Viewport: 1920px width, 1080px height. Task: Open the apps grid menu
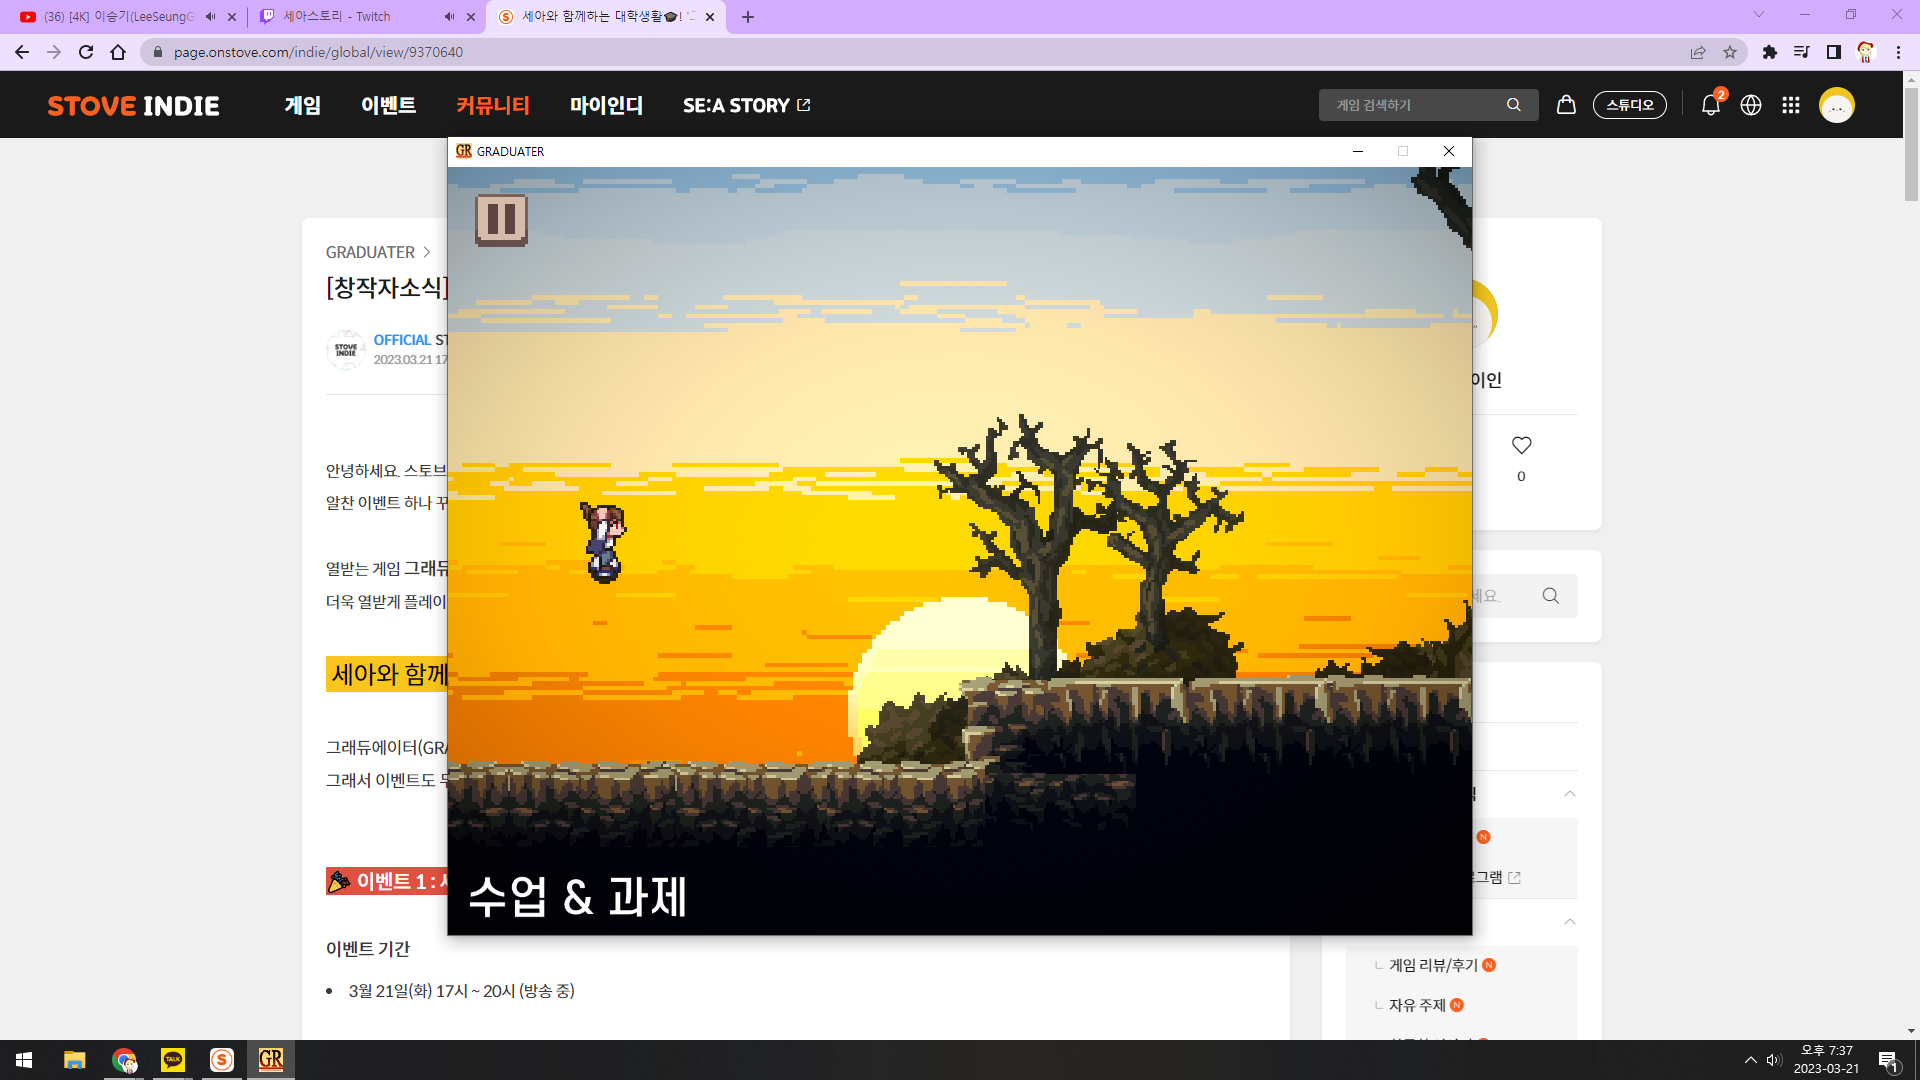pos(1791,105)
